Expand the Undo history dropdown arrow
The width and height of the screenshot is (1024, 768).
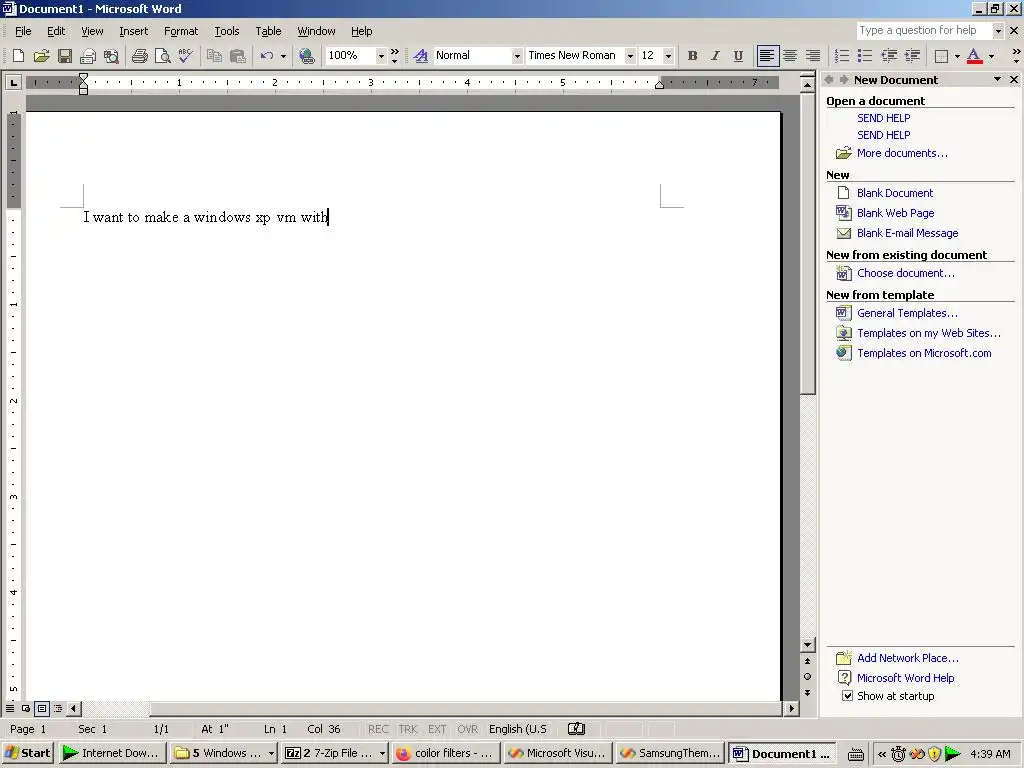point(283,56)
